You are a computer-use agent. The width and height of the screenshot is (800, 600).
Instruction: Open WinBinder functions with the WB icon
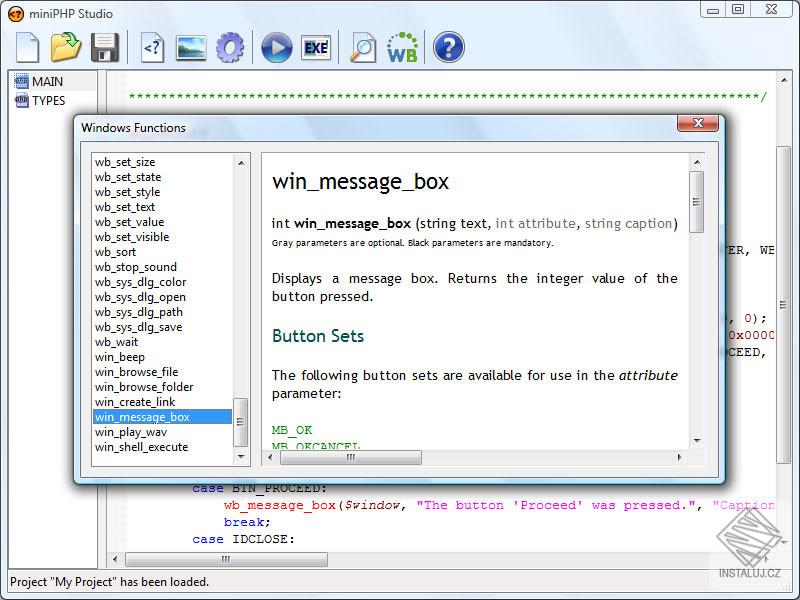coord(401,47)
